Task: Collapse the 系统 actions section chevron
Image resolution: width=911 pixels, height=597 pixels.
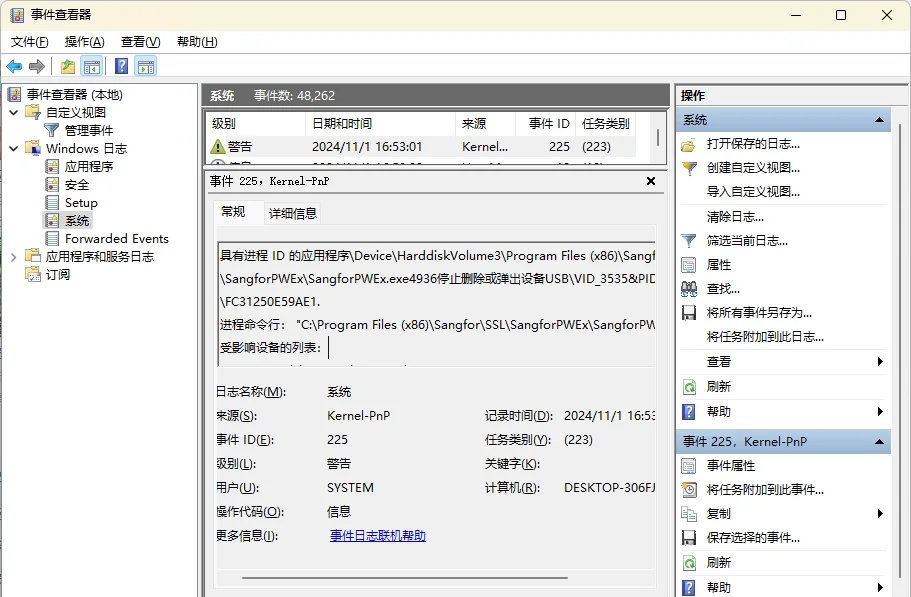Action: [x=879, y=118]
